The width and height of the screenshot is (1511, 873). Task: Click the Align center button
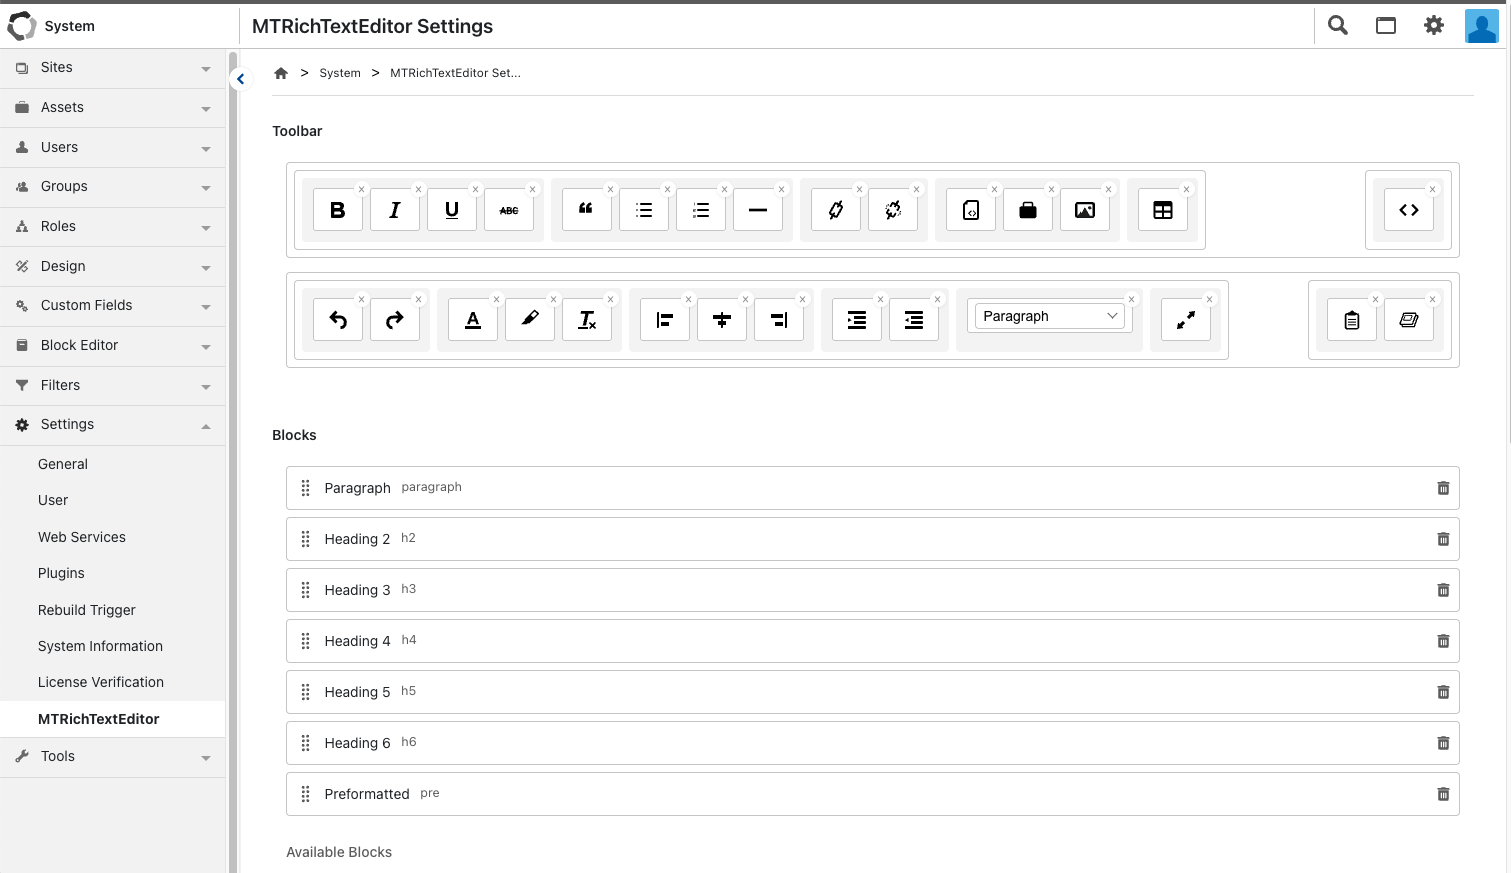pos(722,320)
